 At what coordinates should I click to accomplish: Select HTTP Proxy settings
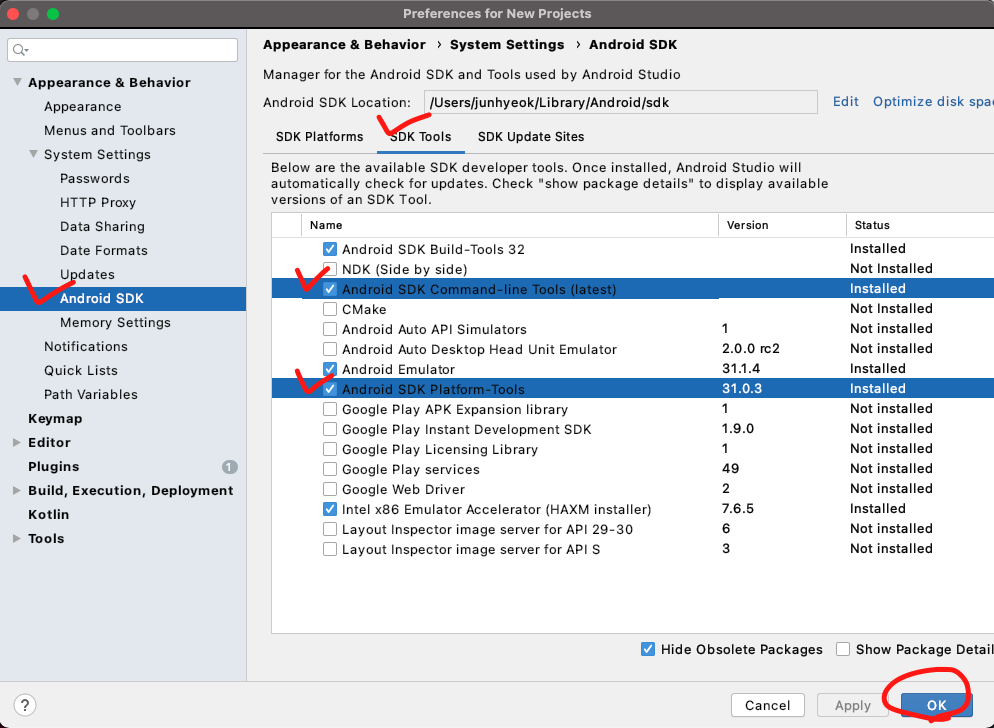pyautogui.click(x=98, y=202)
